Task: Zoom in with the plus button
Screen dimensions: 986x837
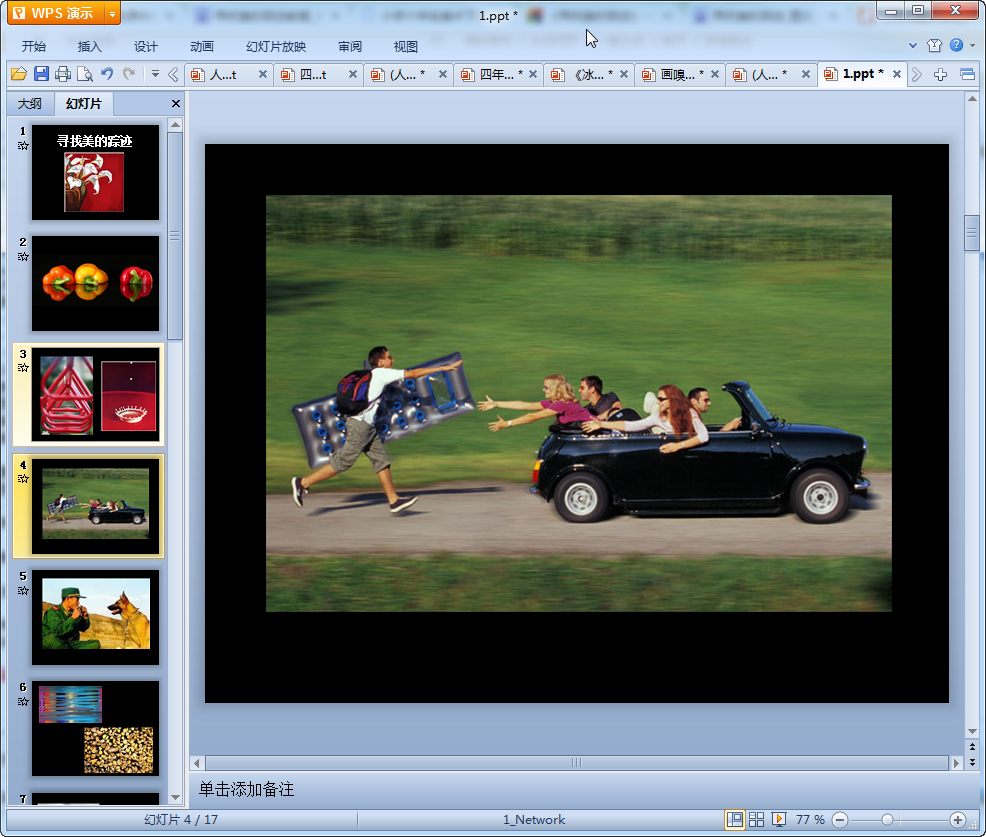Action: pyautogui.click(x=958, y=819)
